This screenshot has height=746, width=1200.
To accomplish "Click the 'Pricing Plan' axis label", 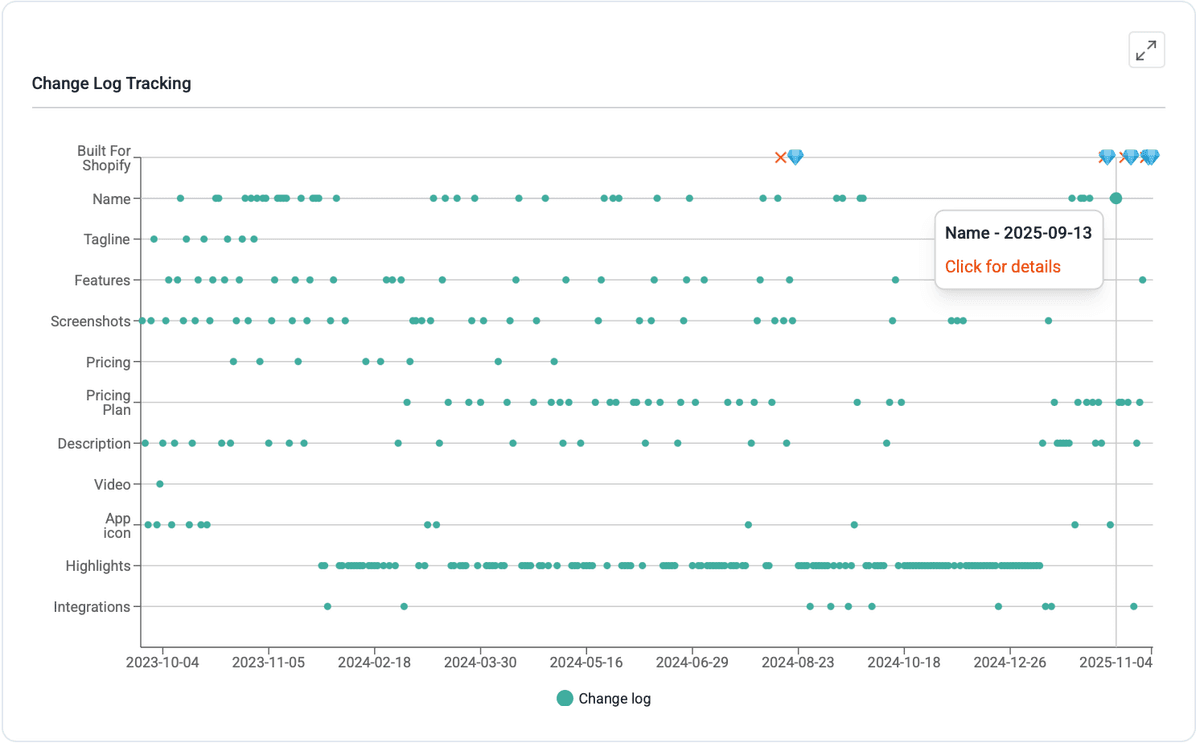I will (x=108, y=402).
